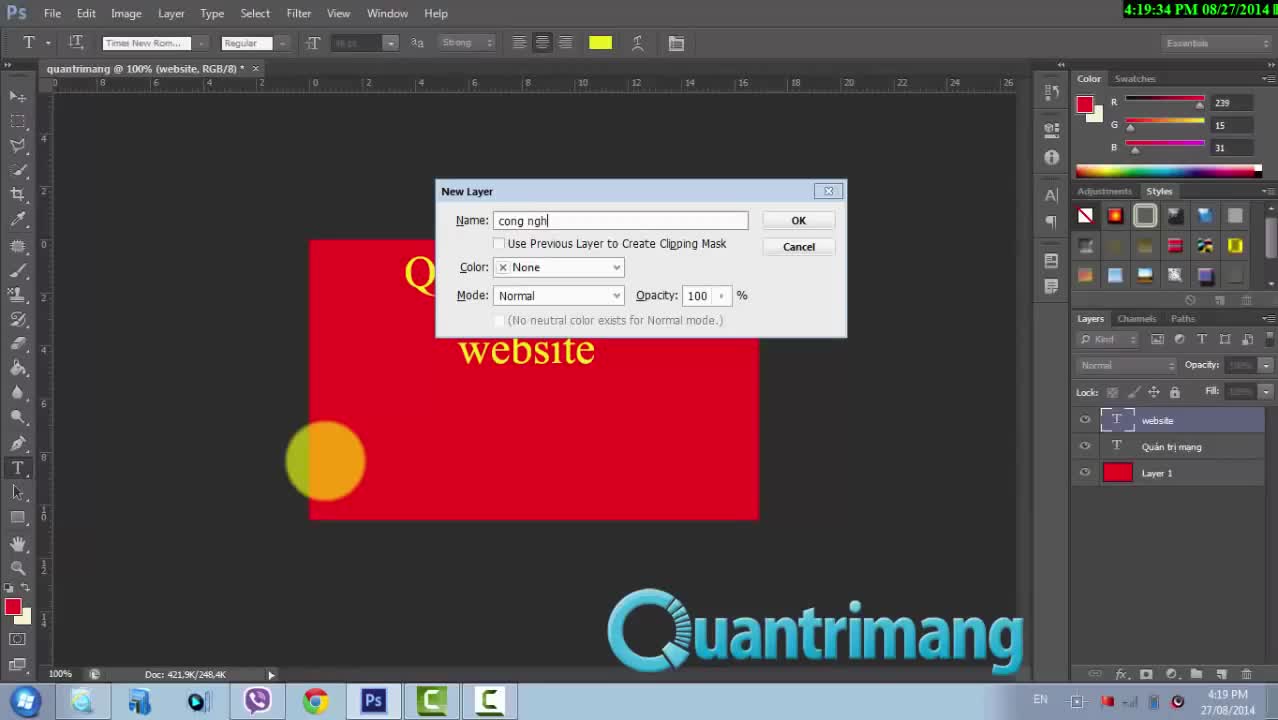Click Cancel in the New Layer dialog
Screen dimensions: 1278x720
pos(798,247)
